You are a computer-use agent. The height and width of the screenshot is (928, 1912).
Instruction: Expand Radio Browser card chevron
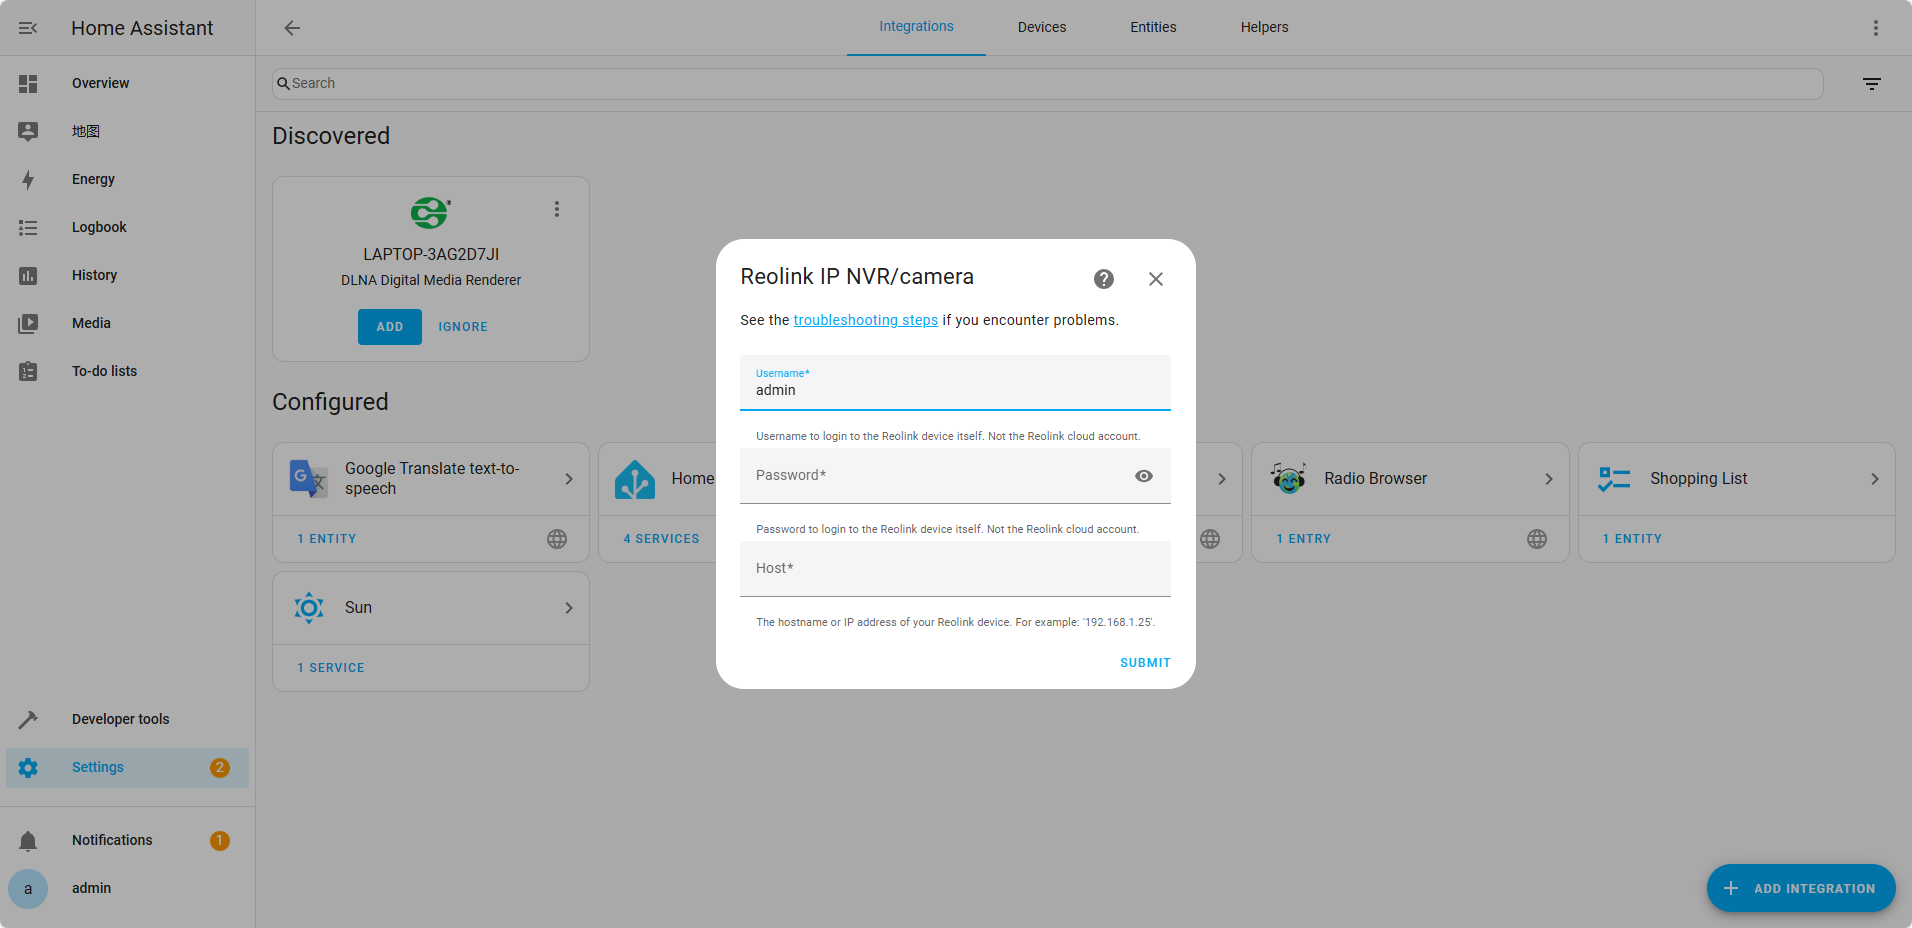coord(1549,479)
